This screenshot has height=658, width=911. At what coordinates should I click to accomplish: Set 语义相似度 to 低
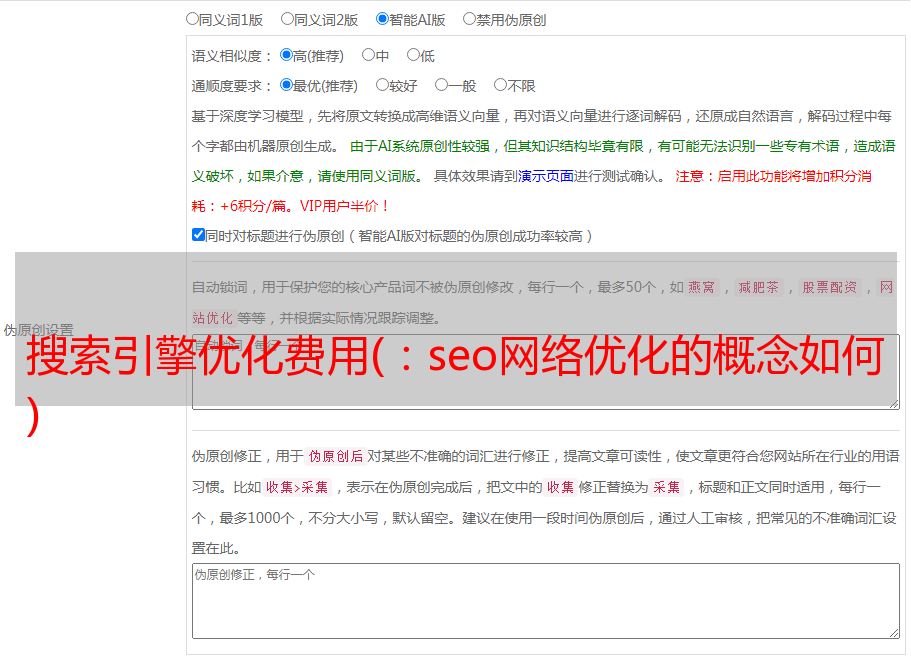[413, 55]
